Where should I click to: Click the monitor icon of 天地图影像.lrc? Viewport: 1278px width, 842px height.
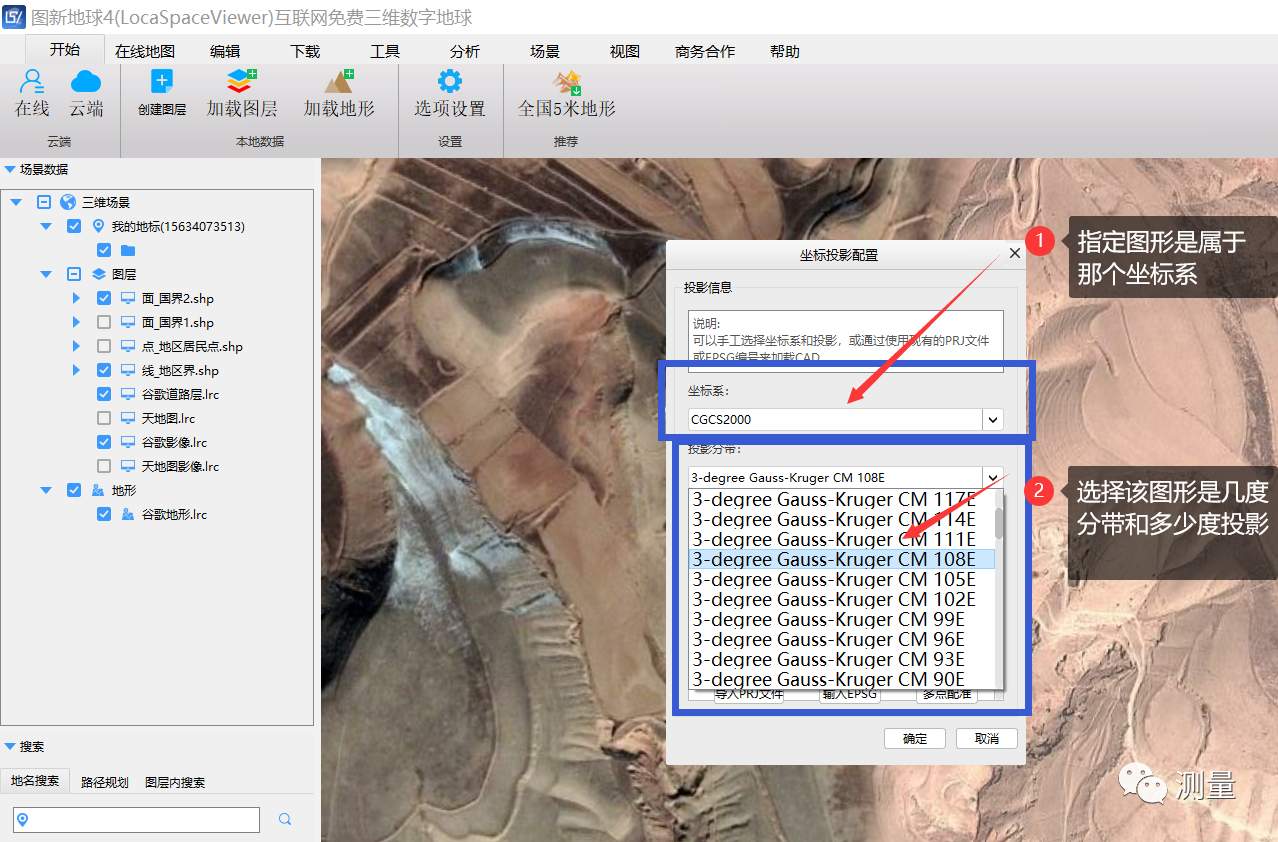point(128,466)
